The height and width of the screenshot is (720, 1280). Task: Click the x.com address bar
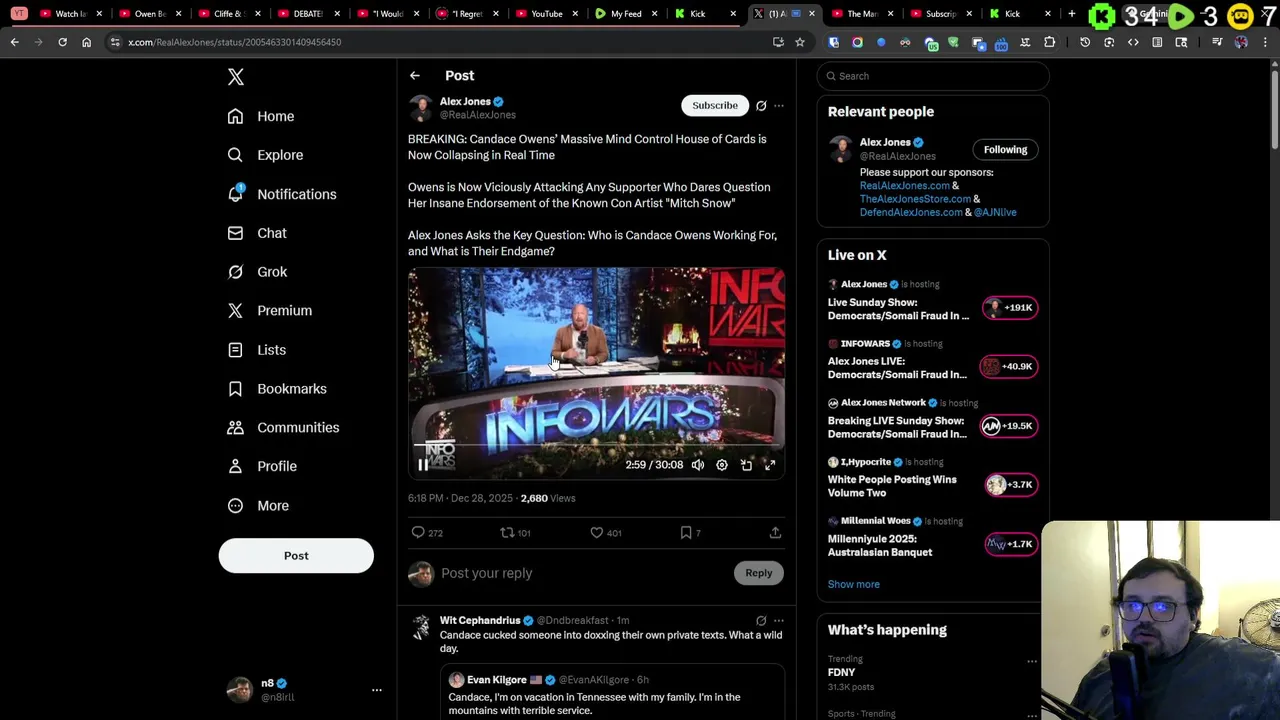(440, 42)
